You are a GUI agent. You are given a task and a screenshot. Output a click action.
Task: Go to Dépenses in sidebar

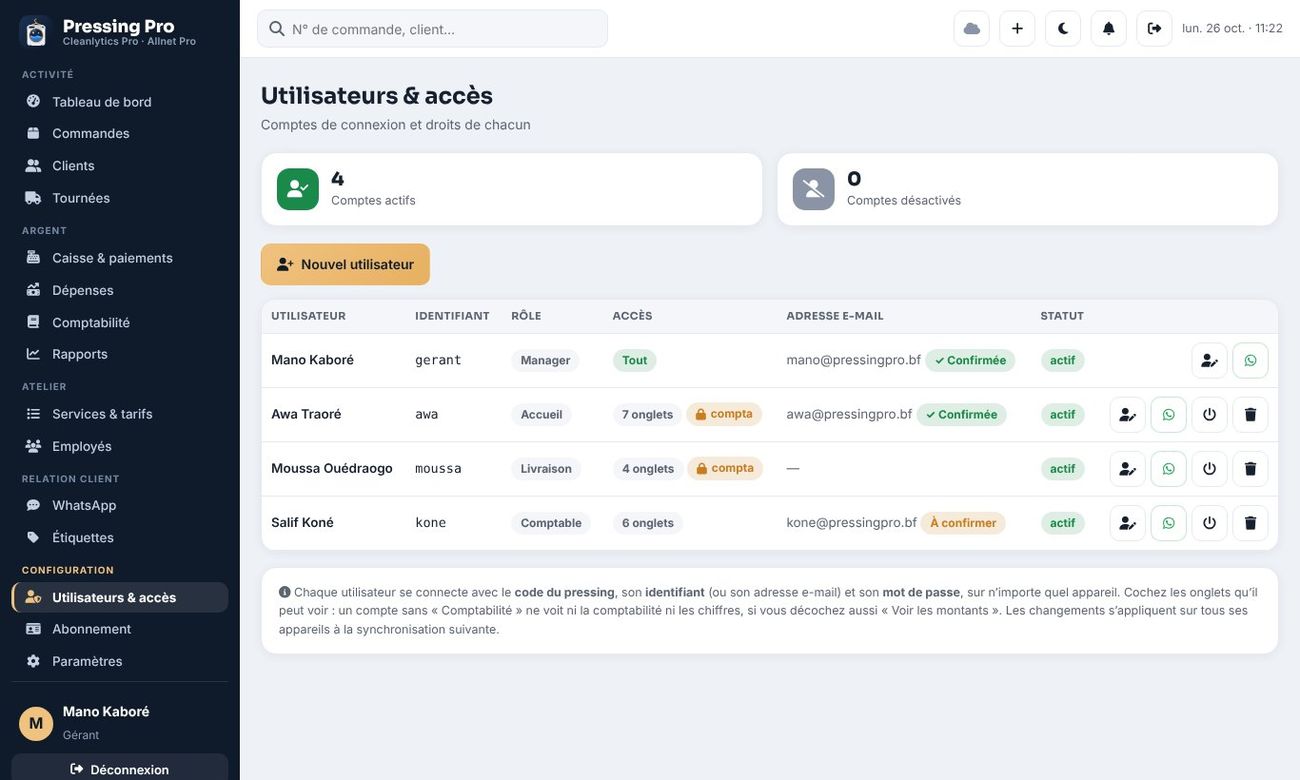pos(120,290)
